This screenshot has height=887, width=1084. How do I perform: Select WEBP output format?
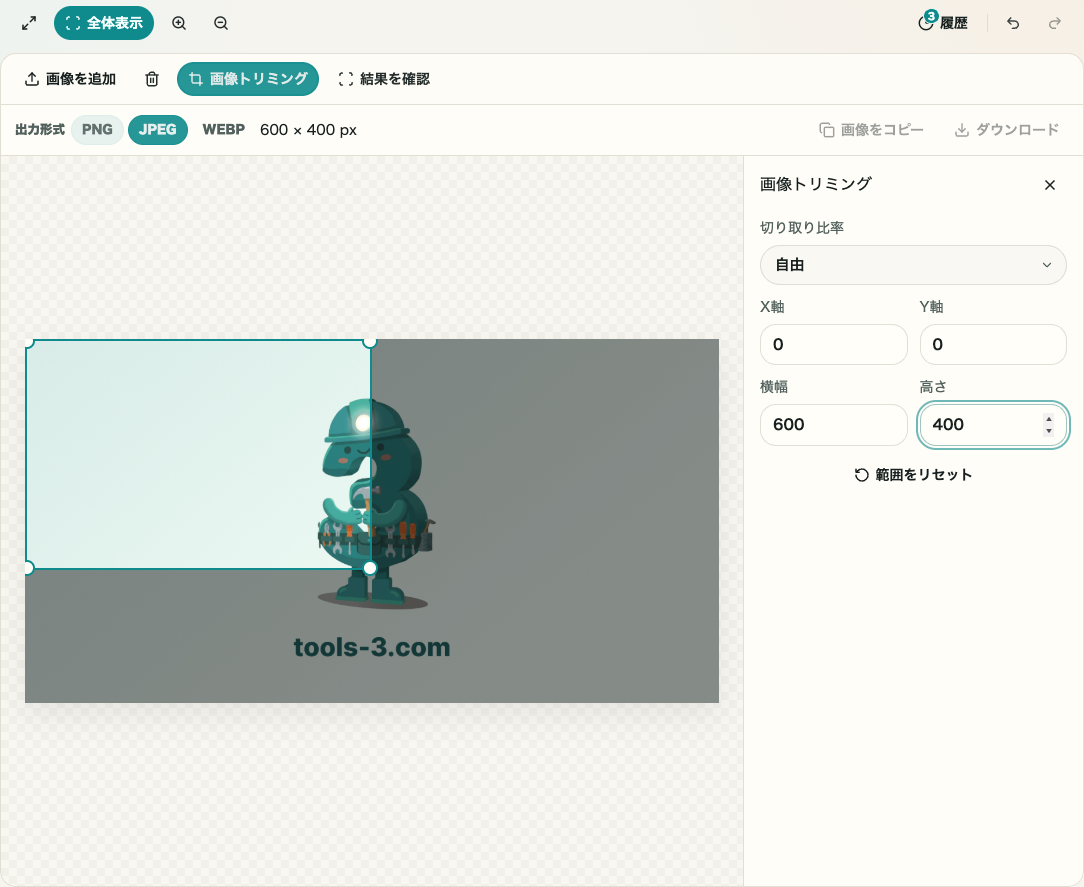coord(223,130)
